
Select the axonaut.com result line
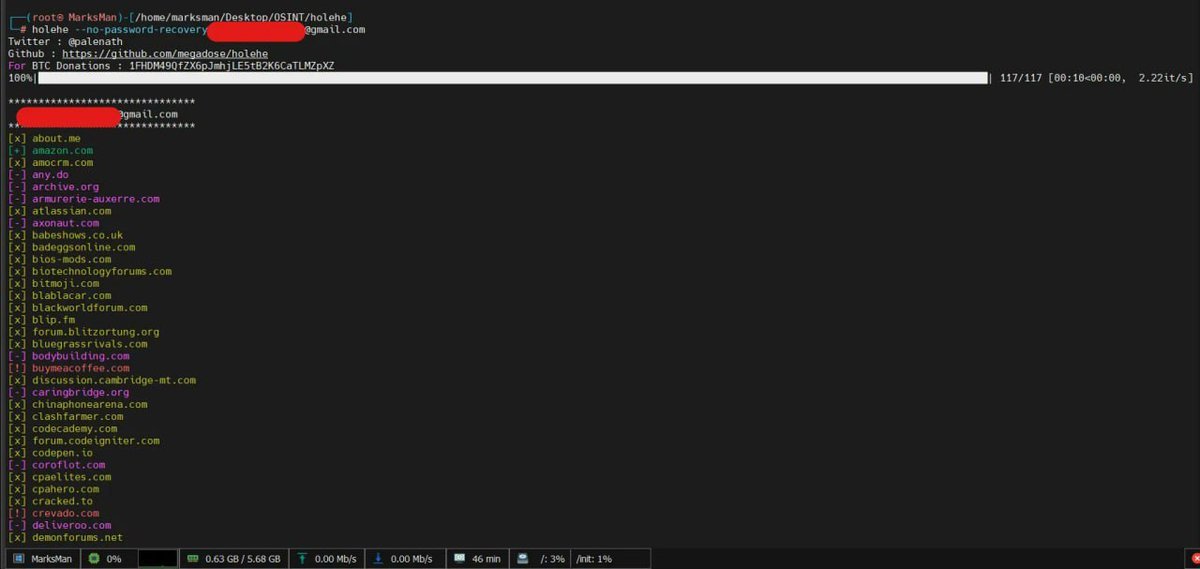click(x=53, y=223)
